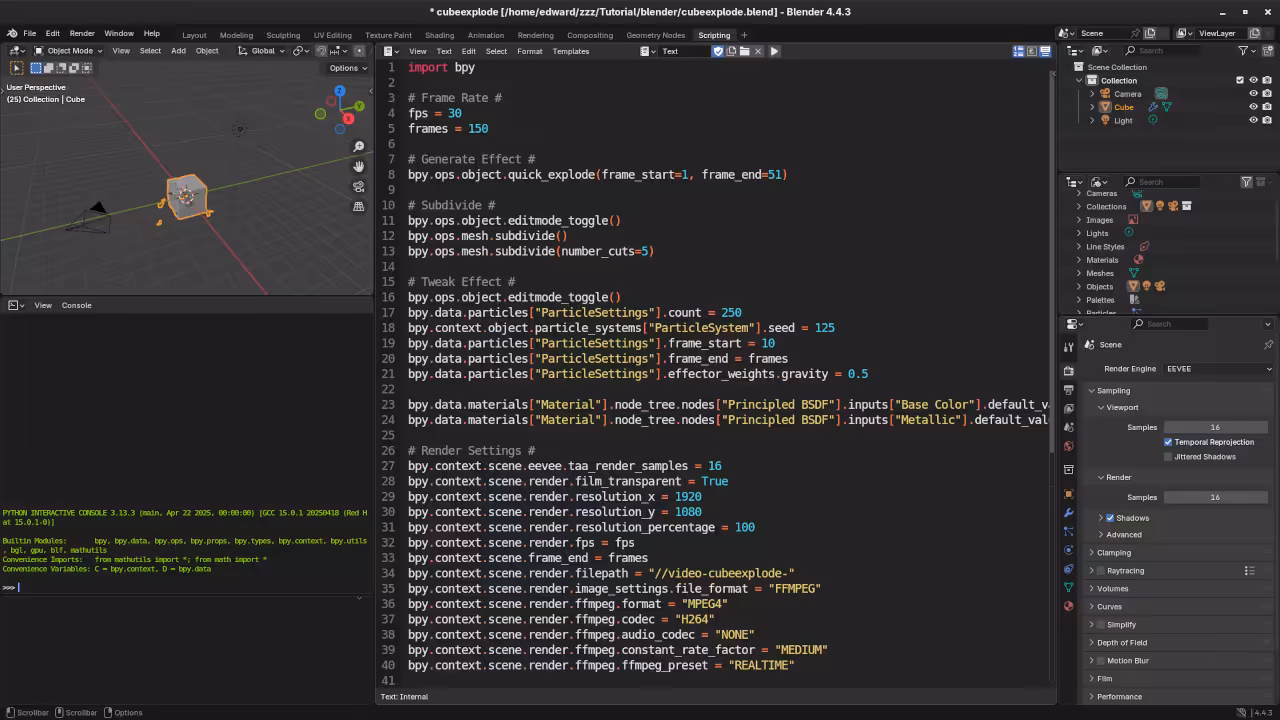Open the View Layer properties tab

click(x=1068, y=408)
